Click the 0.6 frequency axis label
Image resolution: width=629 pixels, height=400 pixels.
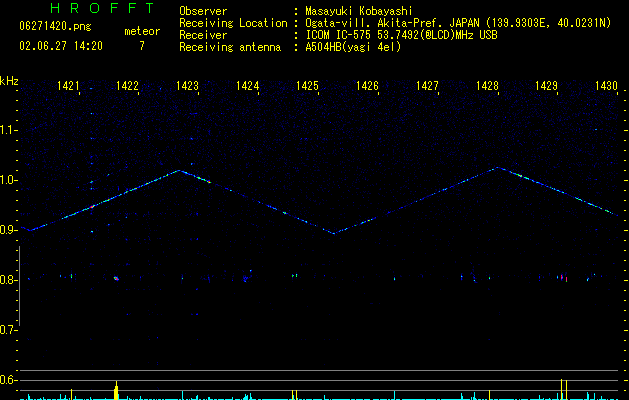point(7,380)
